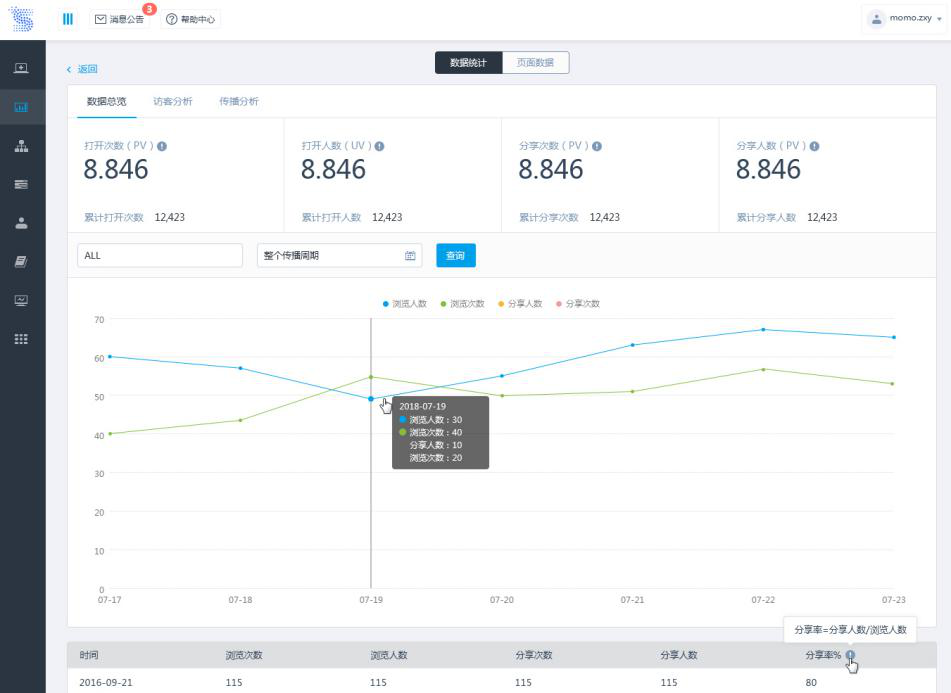The height and width of the screenshot is (693, 951).
Task: Switch to the 页面数据 view
Action: 535,63
